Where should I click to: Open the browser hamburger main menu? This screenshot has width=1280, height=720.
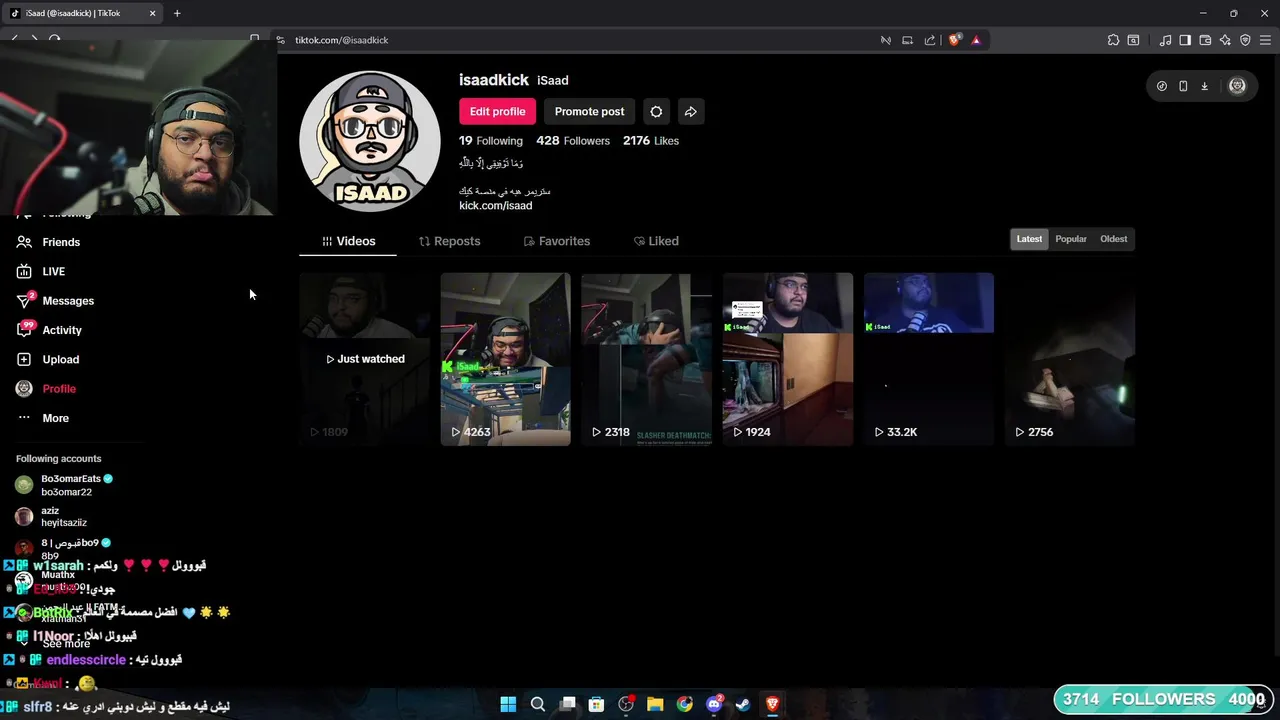1266,40
